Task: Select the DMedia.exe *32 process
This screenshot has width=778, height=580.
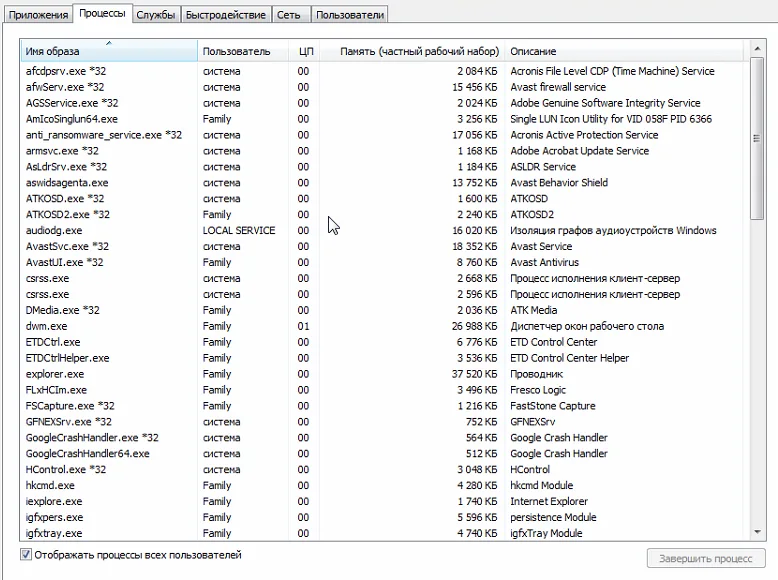Action: [x=385, y=310]
